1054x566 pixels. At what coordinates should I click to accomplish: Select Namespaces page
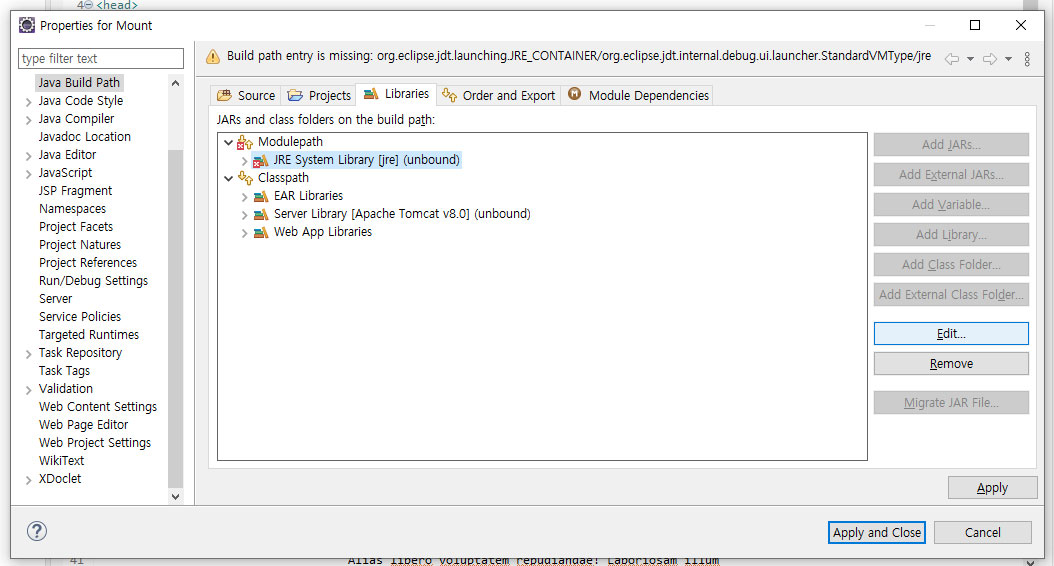point(73,209)
